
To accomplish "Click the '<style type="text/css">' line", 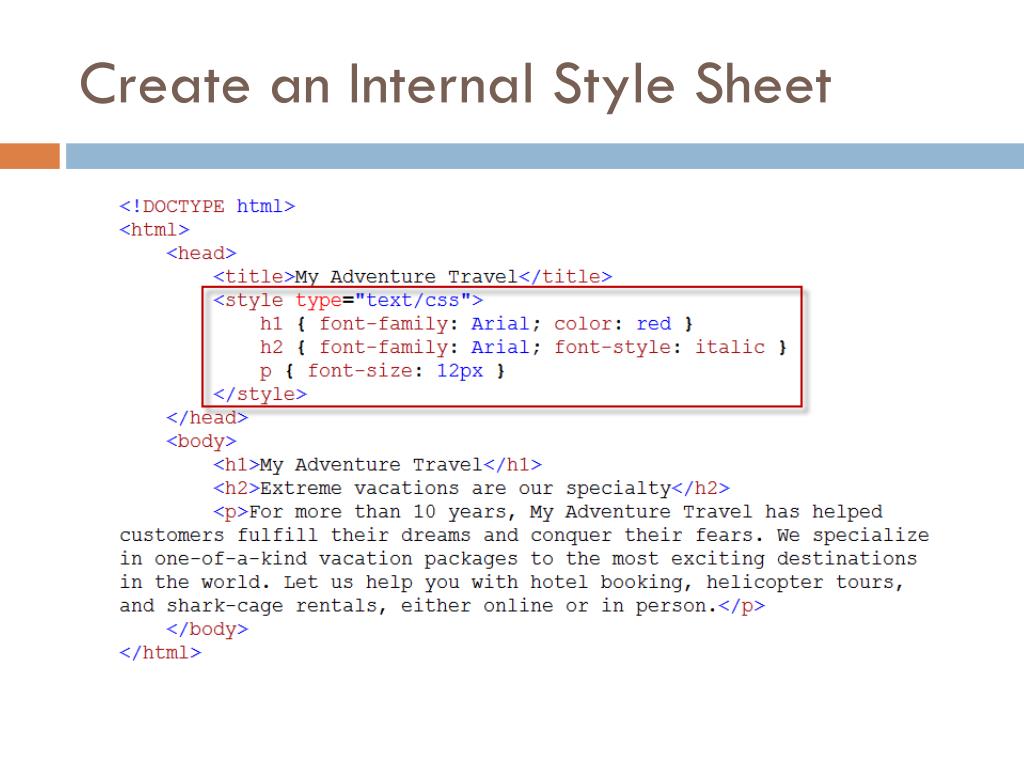I will pos(348,300).
